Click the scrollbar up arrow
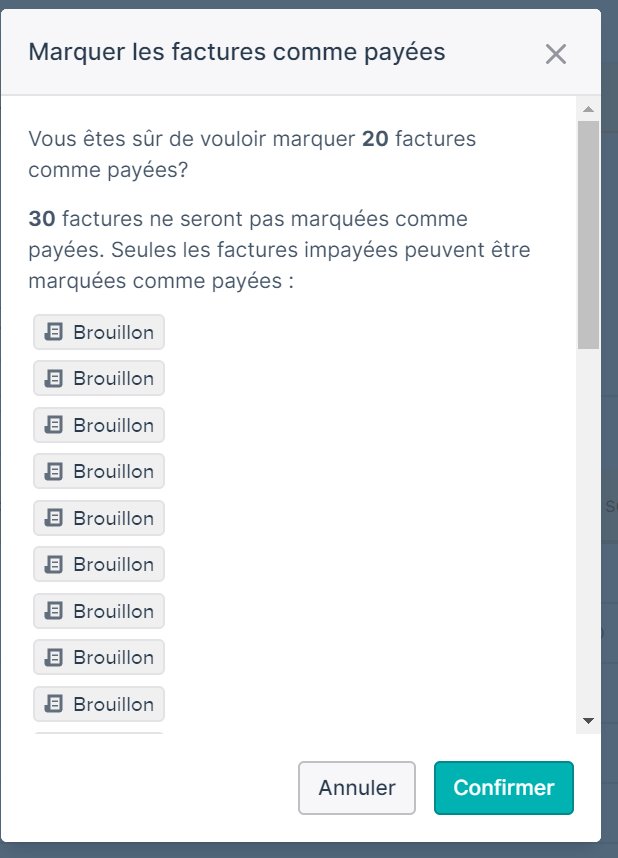Image resolution: width=618 pixels, height=858 pixels. (x=588, y=109)
